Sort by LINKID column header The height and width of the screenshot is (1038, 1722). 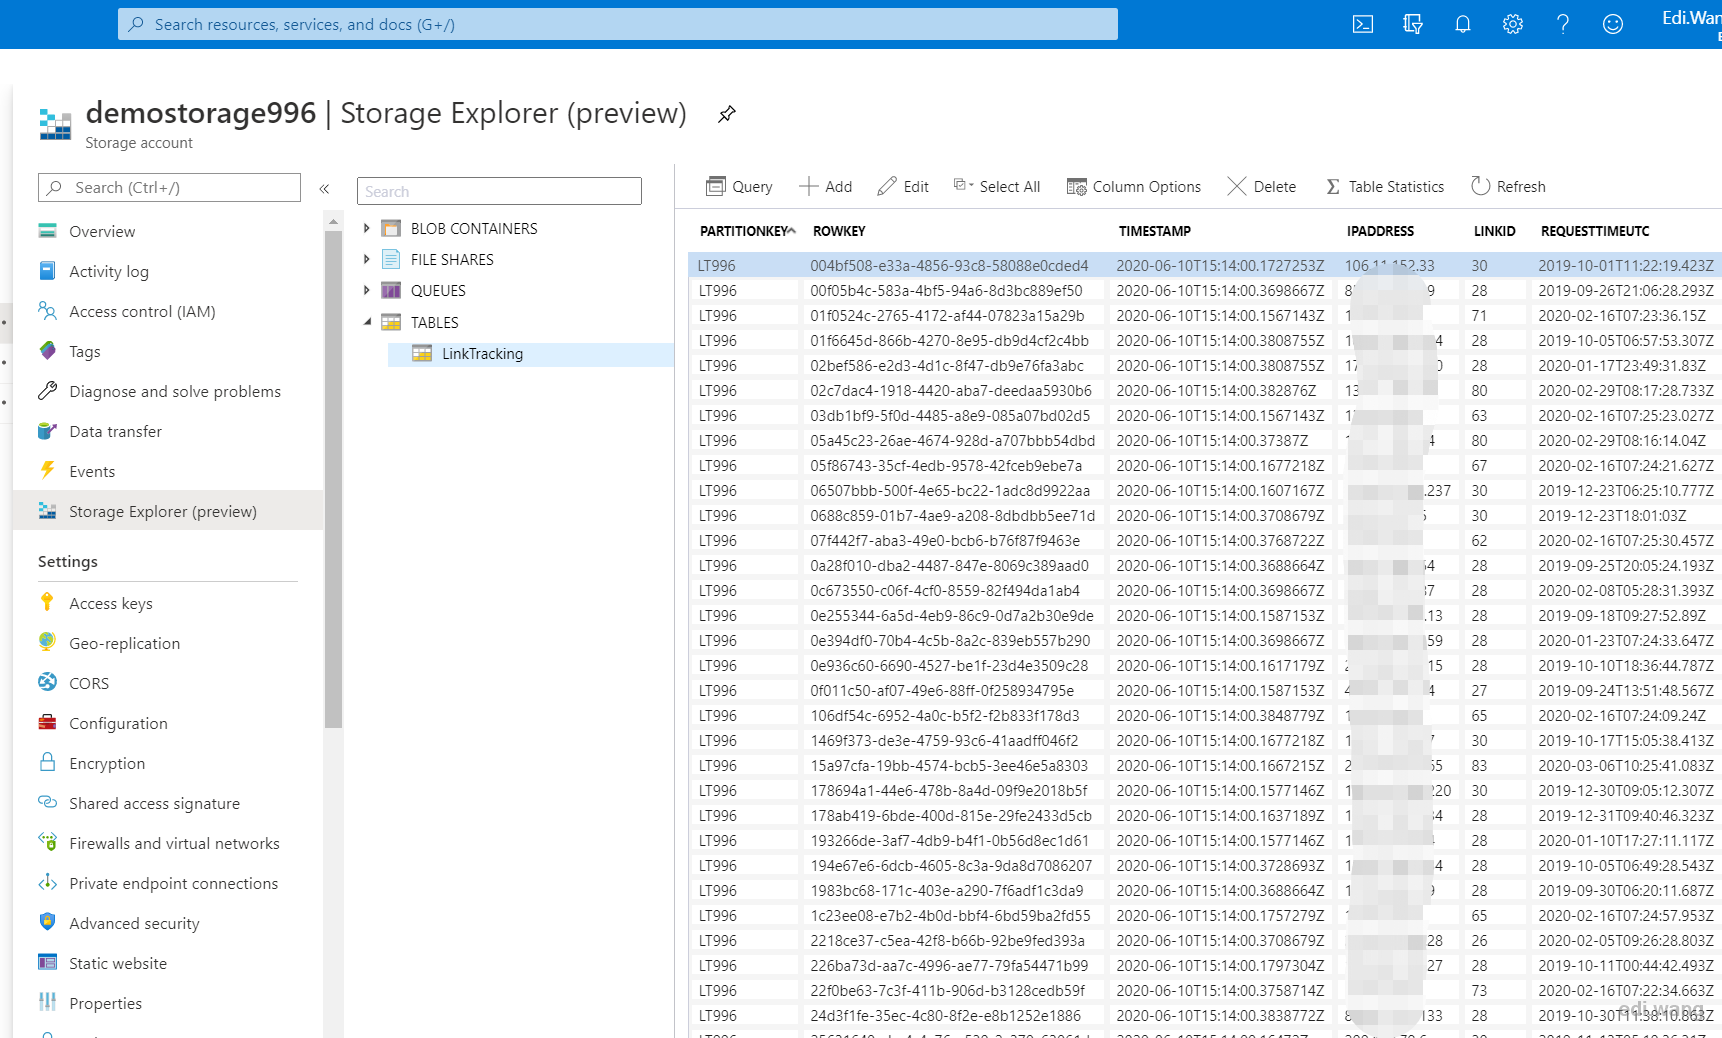1494,231
